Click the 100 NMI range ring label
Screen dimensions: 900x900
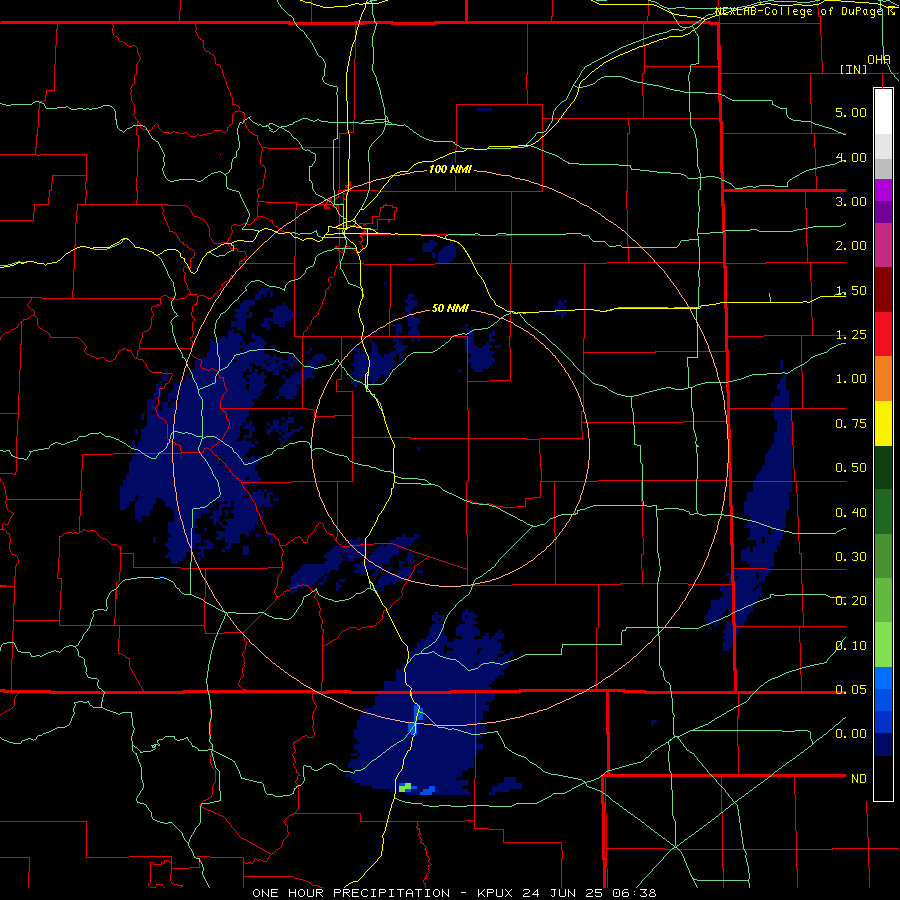[450, 169]
